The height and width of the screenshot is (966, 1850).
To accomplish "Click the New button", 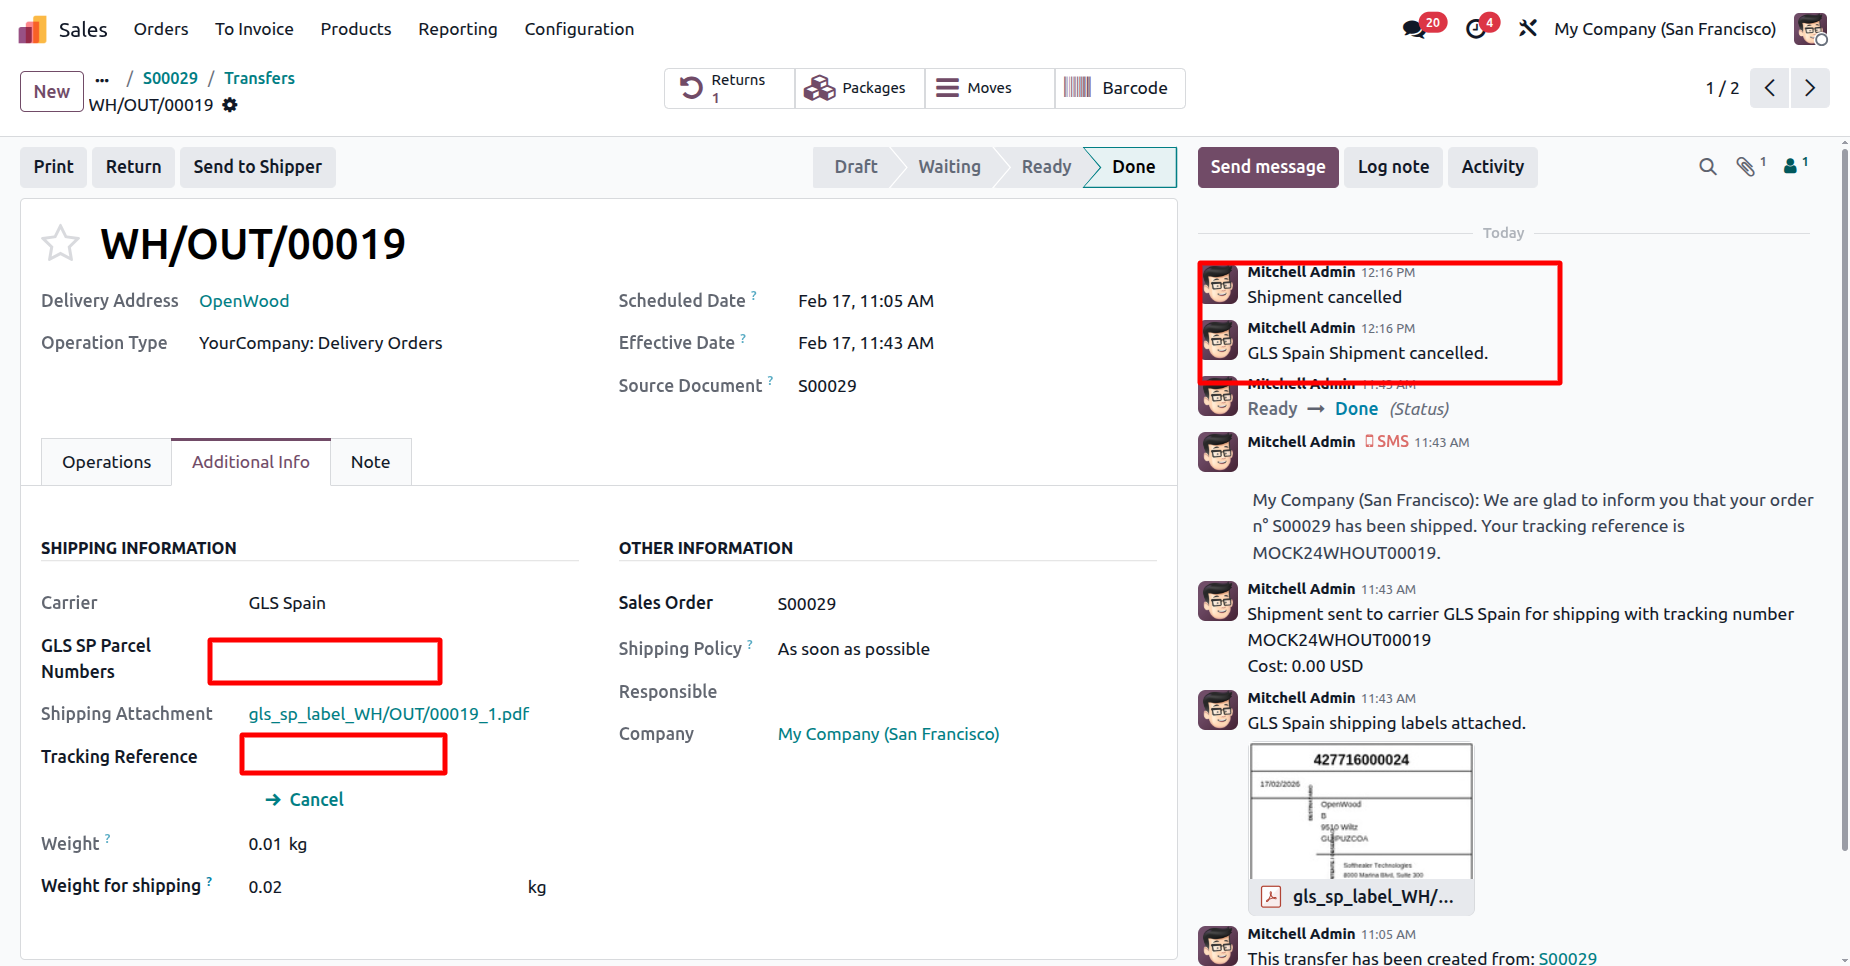I will (x=52, y=92).
